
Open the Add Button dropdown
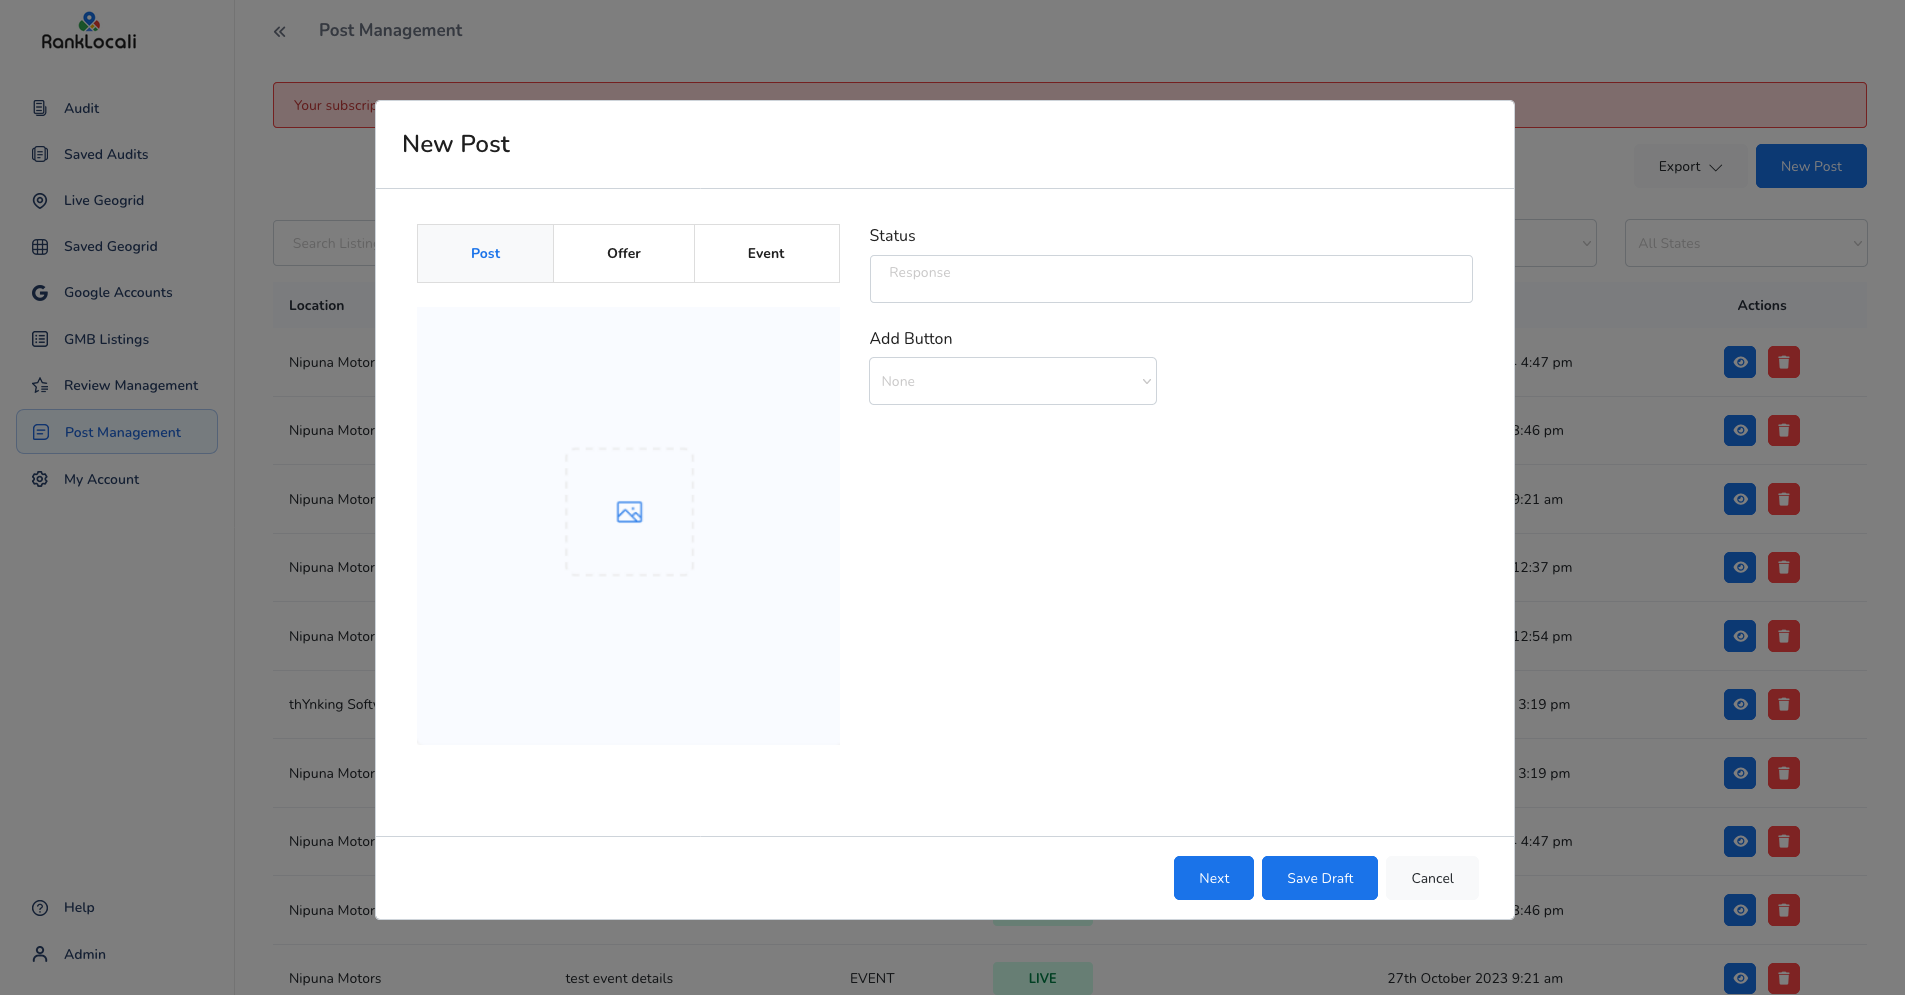(x=1012, y=381)
